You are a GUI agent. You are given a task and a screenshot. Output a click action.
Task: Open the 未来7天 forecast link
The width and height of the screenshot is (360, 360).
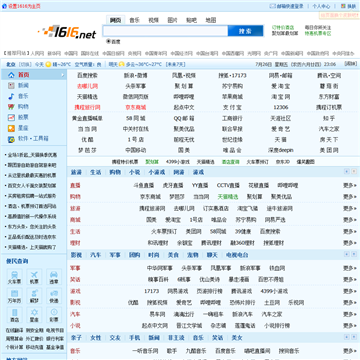pos(176,64)
